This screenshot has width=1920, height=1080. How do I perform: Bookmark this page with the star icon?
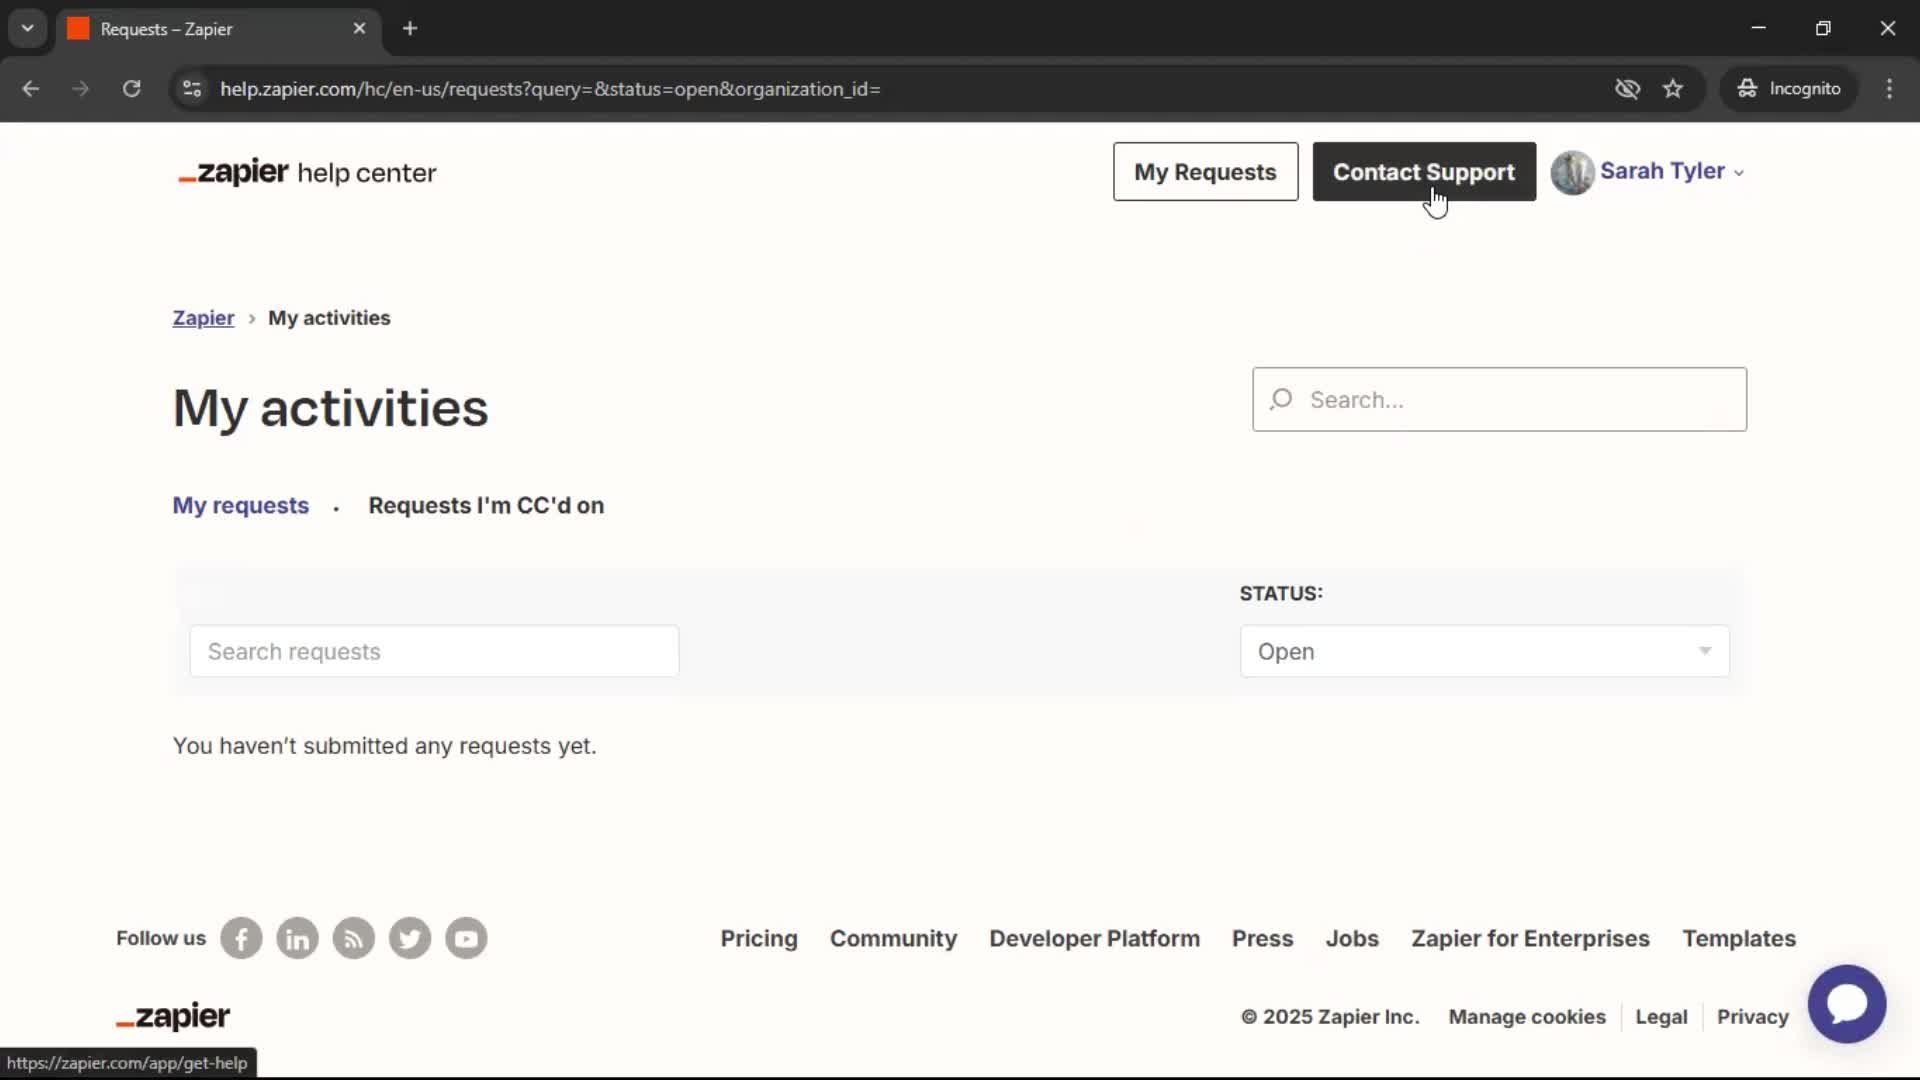[x=1673, y=89]
